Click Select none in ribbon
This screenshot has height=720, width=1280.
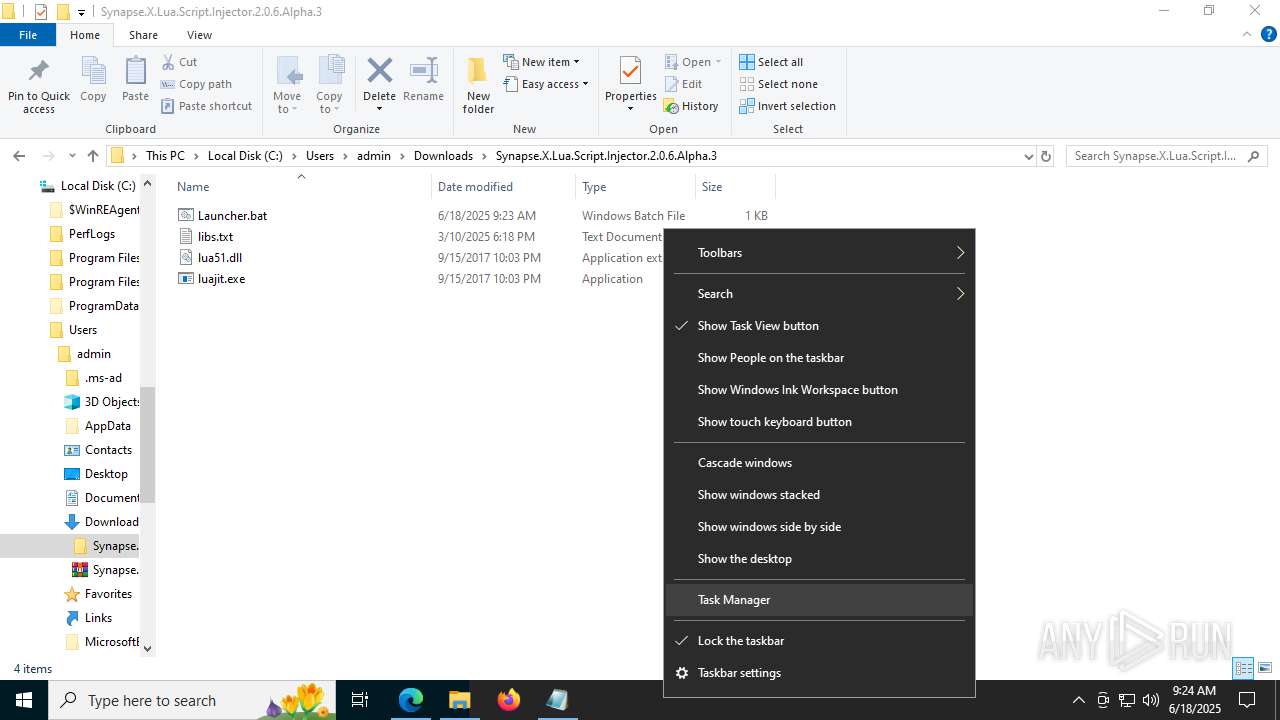click(778, 84)
